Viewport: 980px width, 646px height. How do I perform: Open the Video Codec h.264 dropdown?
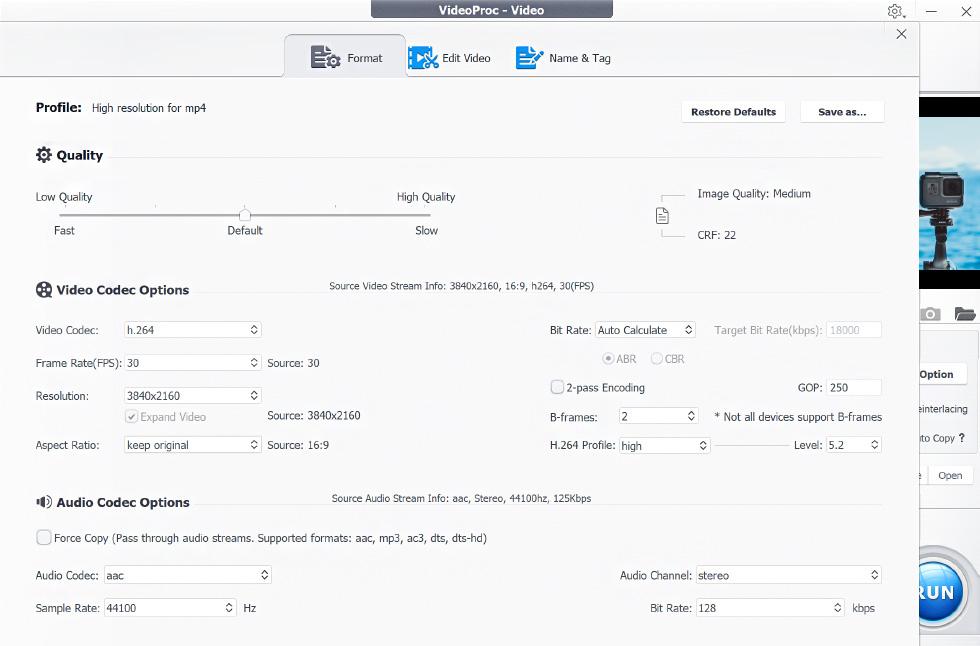pos(192,330)
